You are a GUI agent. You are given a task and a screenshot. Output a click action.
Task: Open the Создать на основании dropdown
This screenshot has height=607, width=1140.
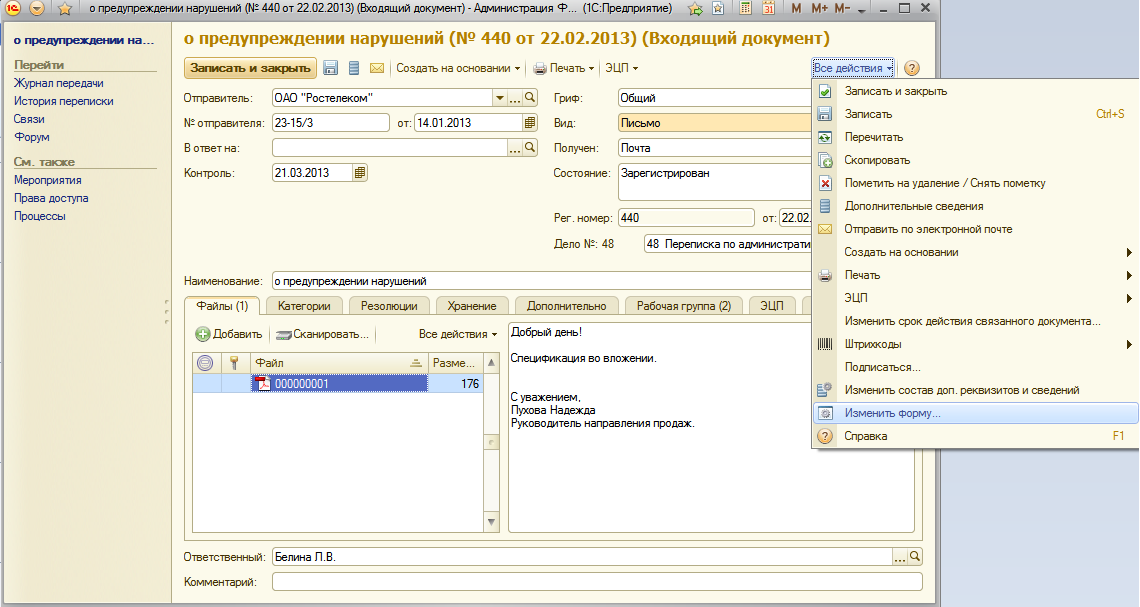pos(458,68)
